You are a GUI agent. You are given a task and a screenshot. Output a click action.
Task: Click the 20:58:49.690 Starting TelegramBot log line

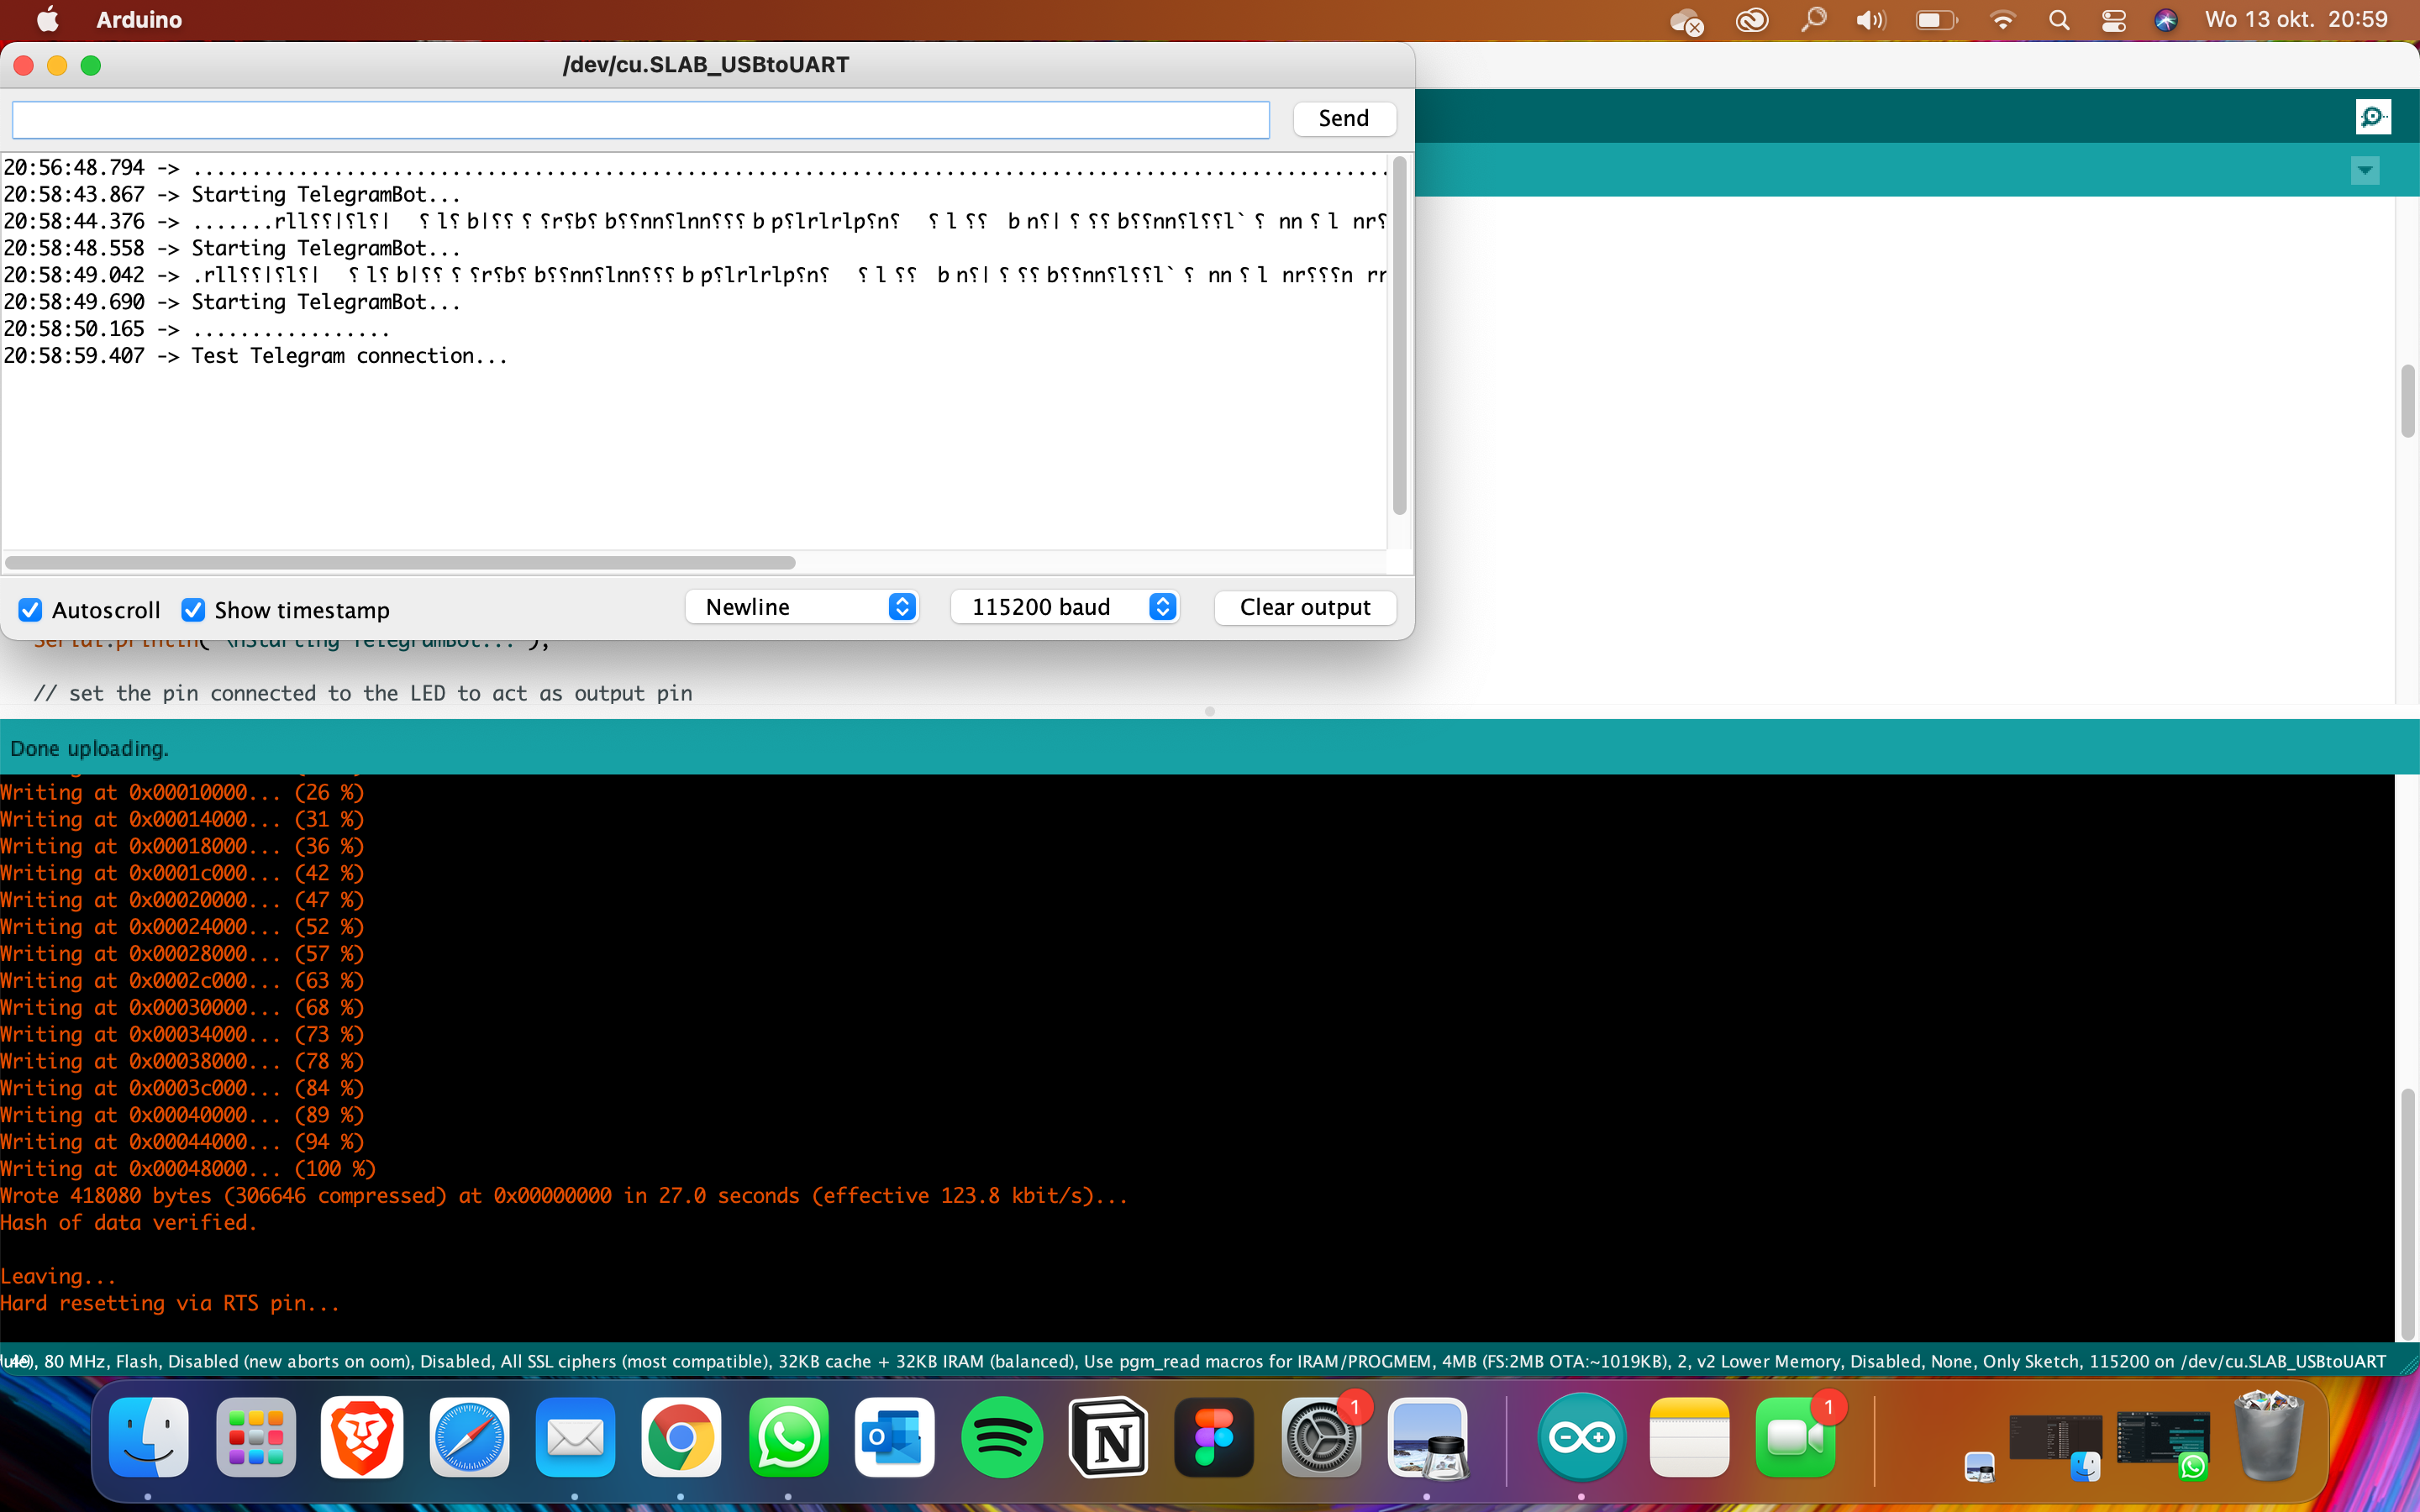(232, 302)
